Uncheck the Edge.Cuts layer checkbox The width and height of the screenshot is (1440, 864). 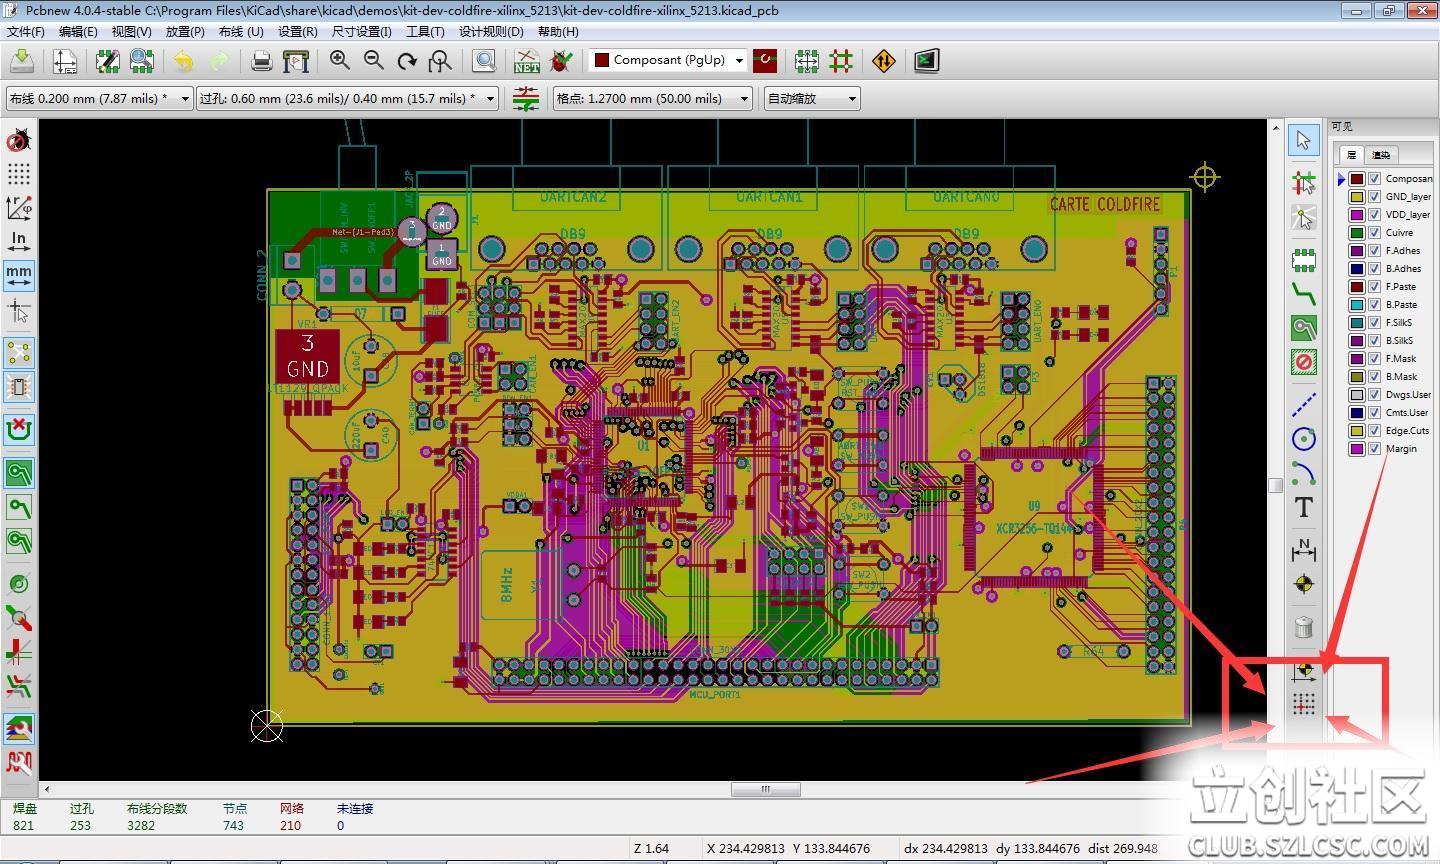coord(1375,431)
